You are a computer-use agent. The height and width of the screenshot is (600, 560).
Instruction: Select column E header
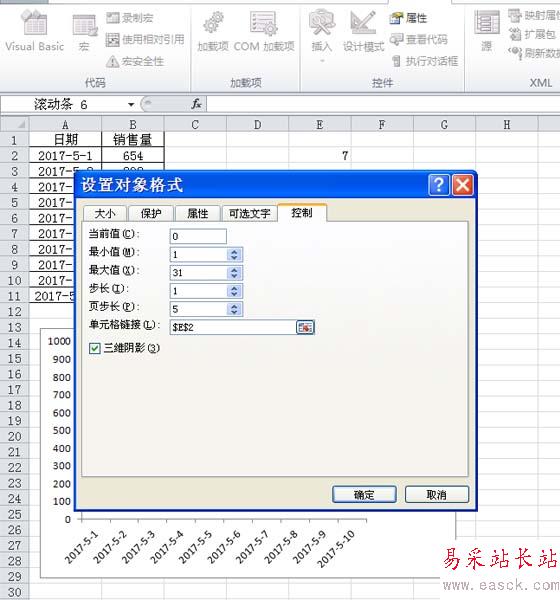pos(320,124)
